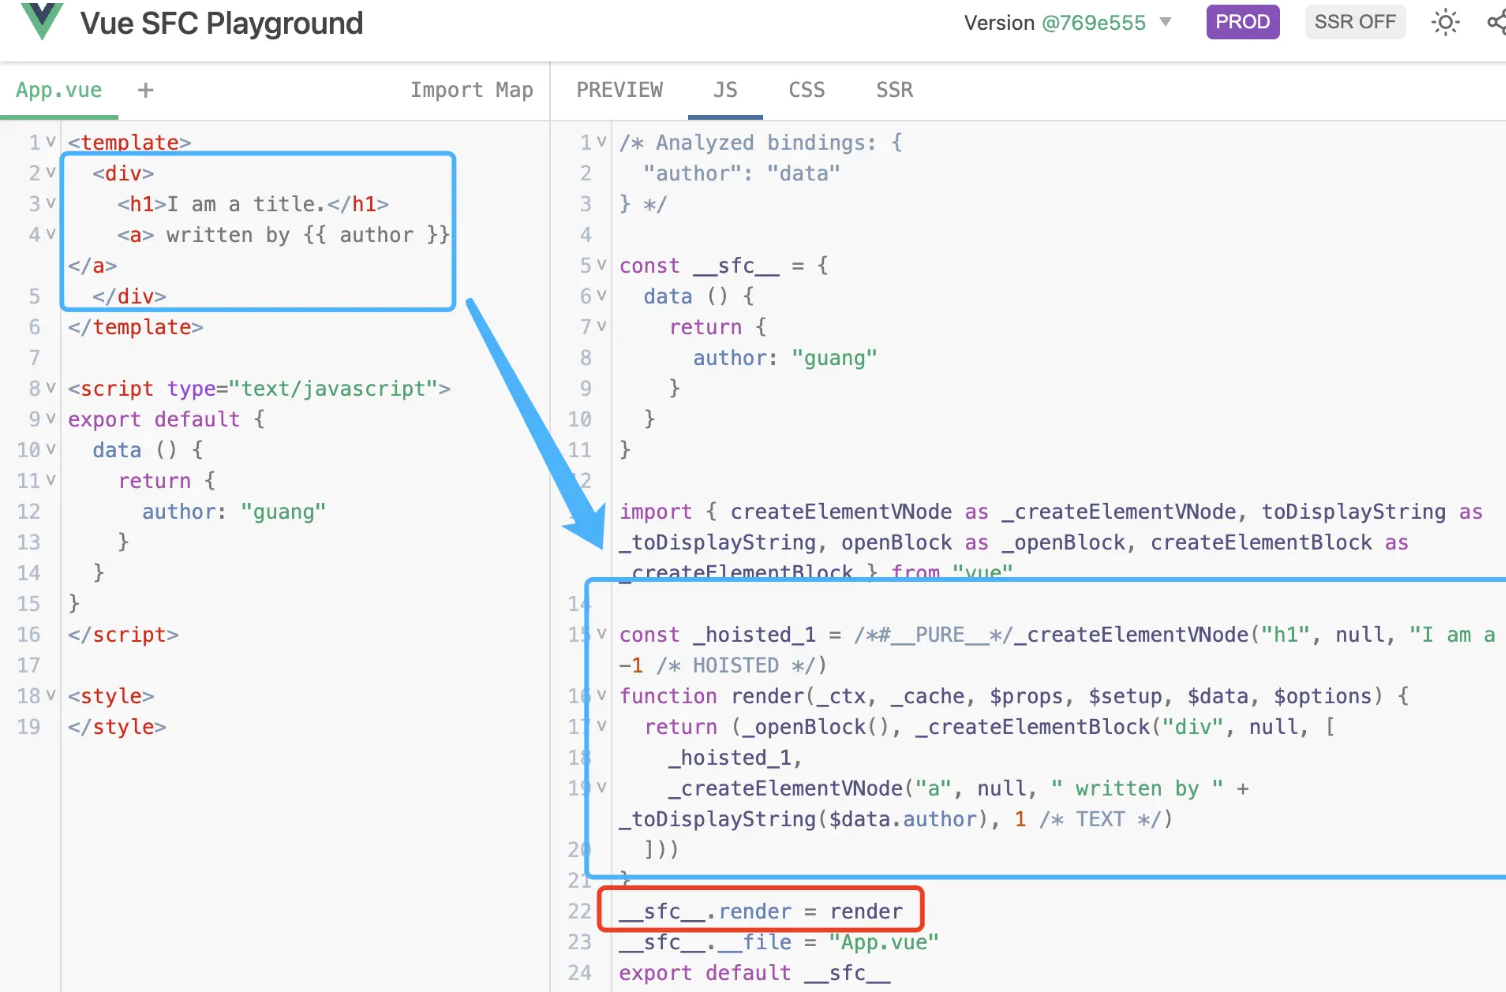1506x992 pixels.
Task: Collapse the template fold arrow on line 1
Action: 50,142
